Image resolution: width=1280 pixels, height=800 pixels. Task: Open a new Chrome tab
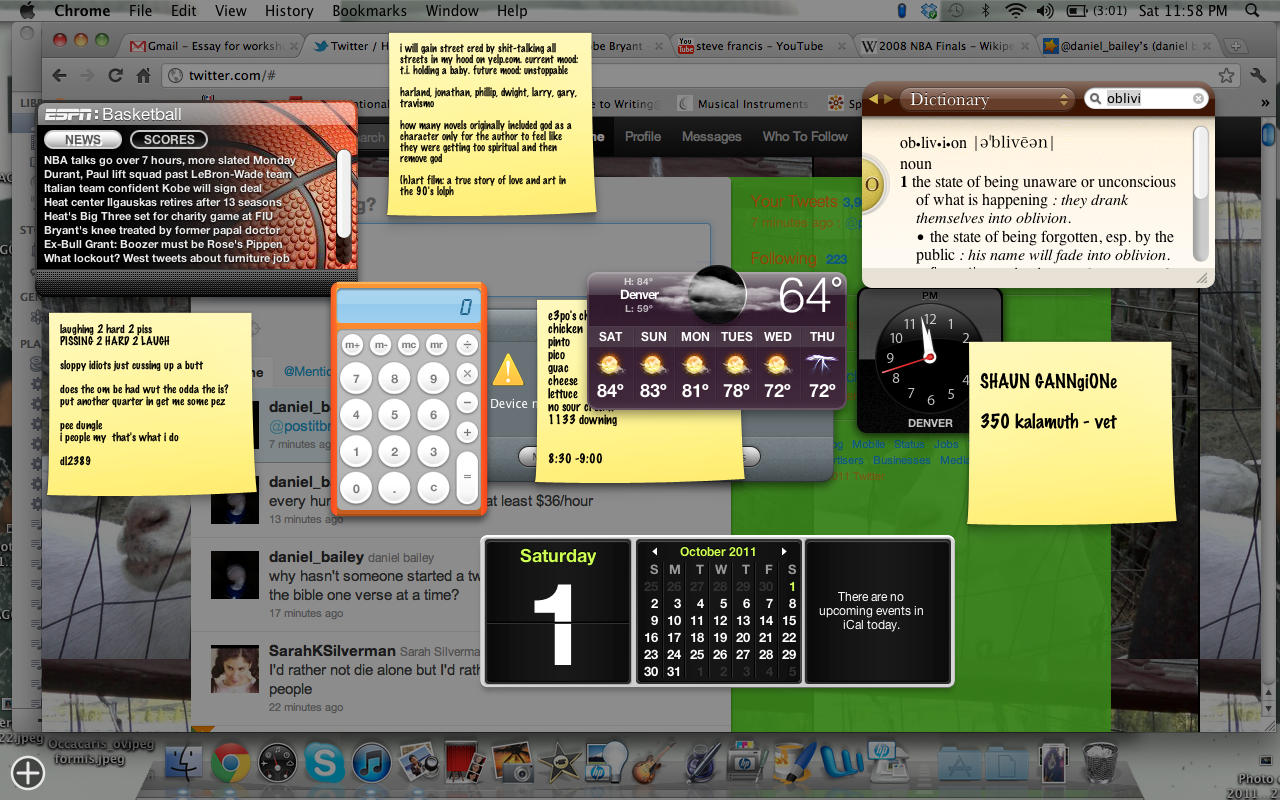tap(1237, 46)
